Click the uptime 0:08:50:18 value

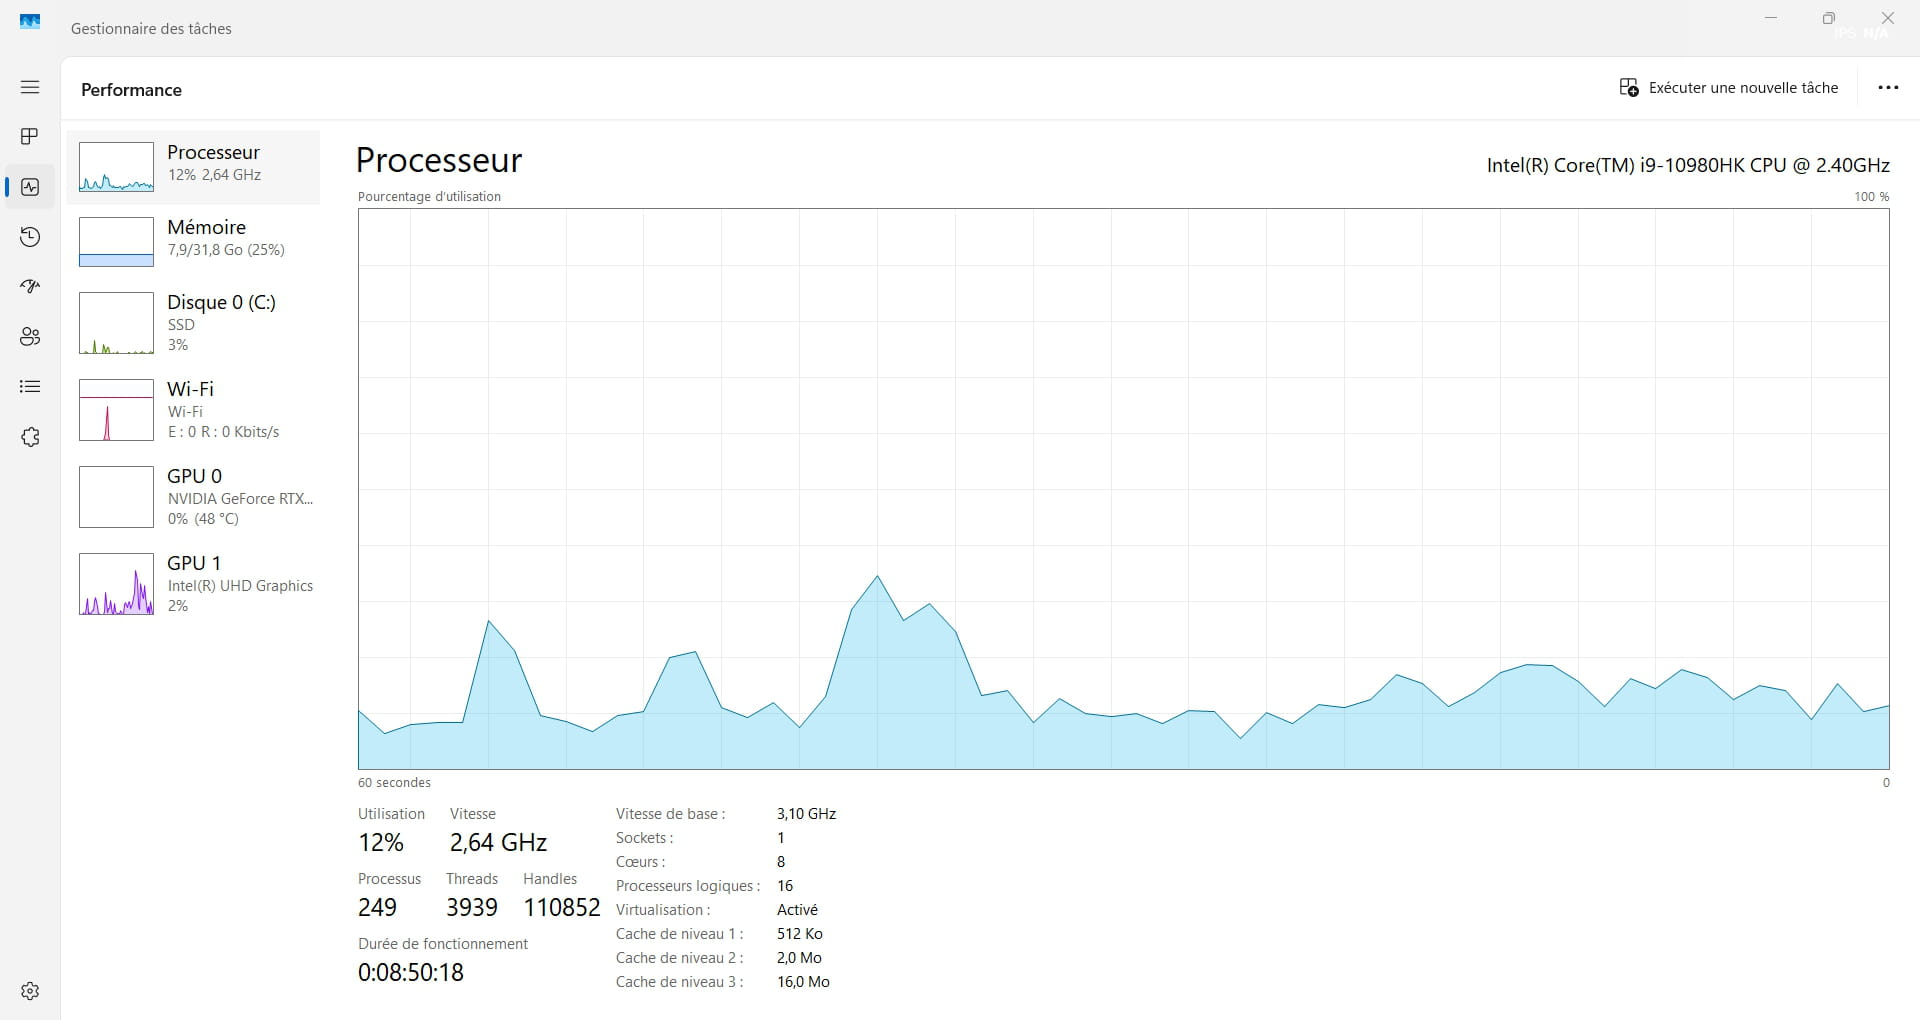tap(411, 973)
